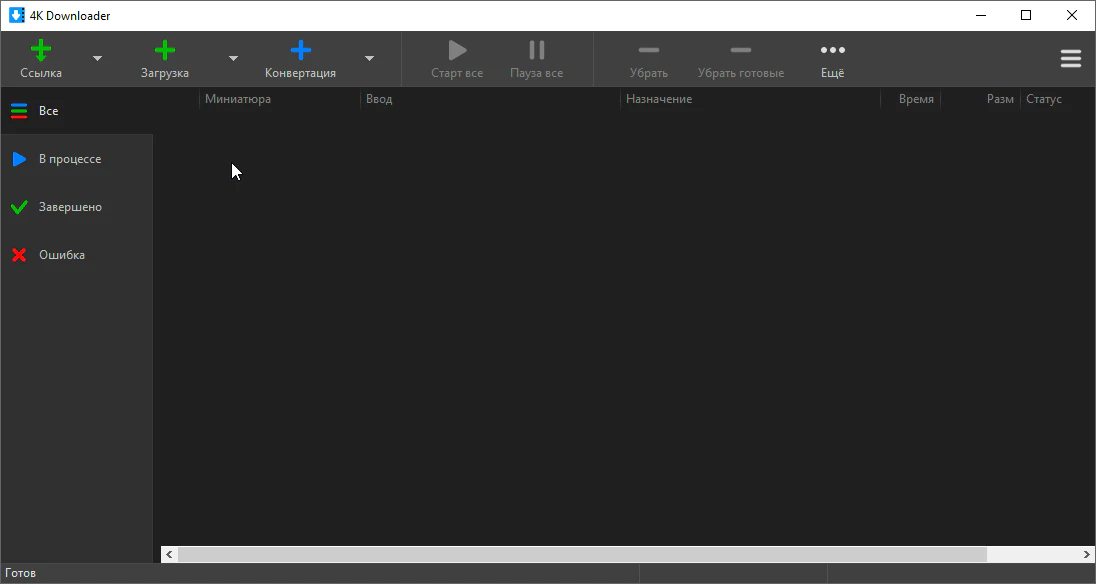The image size is (1096, 584).
Task: Expand the dropdown arrow beside Загрузка
Action: pyautogui.click(x=233, y=59)
